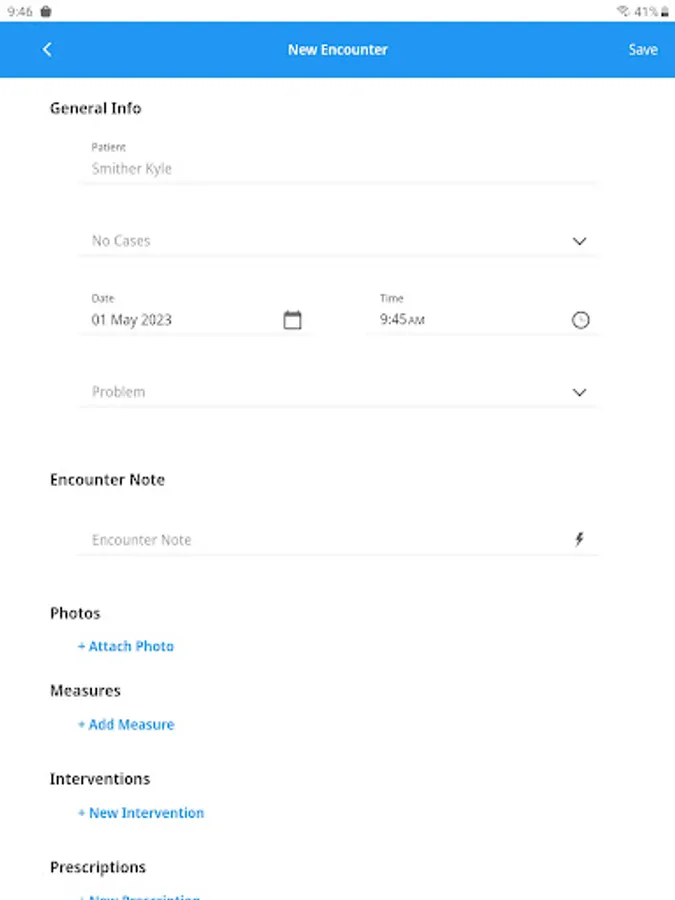Click the No Cases chevron arrow
This screenshot has height=900, width=675.
[579, 241]
